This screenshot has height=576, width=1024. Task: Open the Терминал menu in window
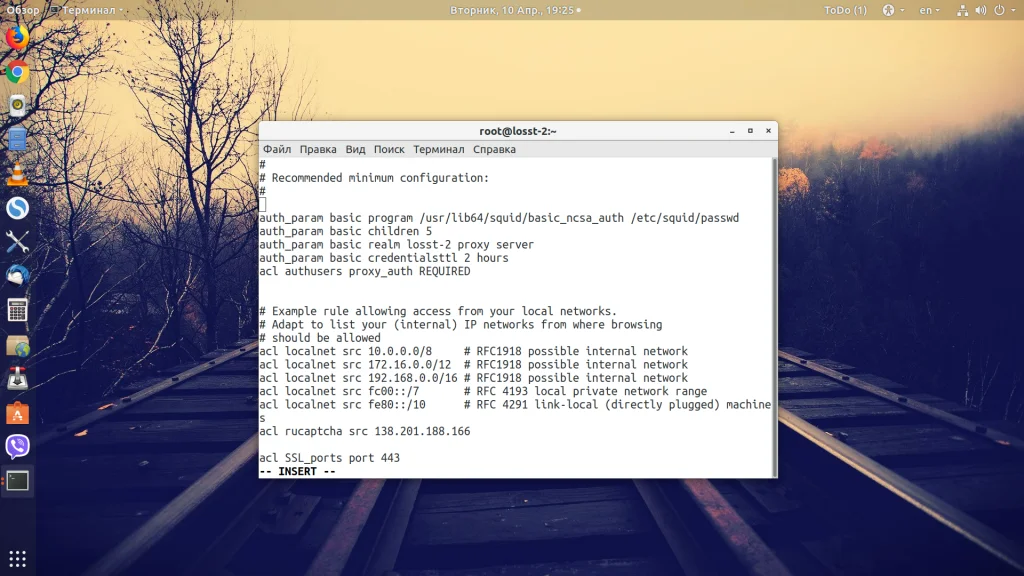pos(439,149)
